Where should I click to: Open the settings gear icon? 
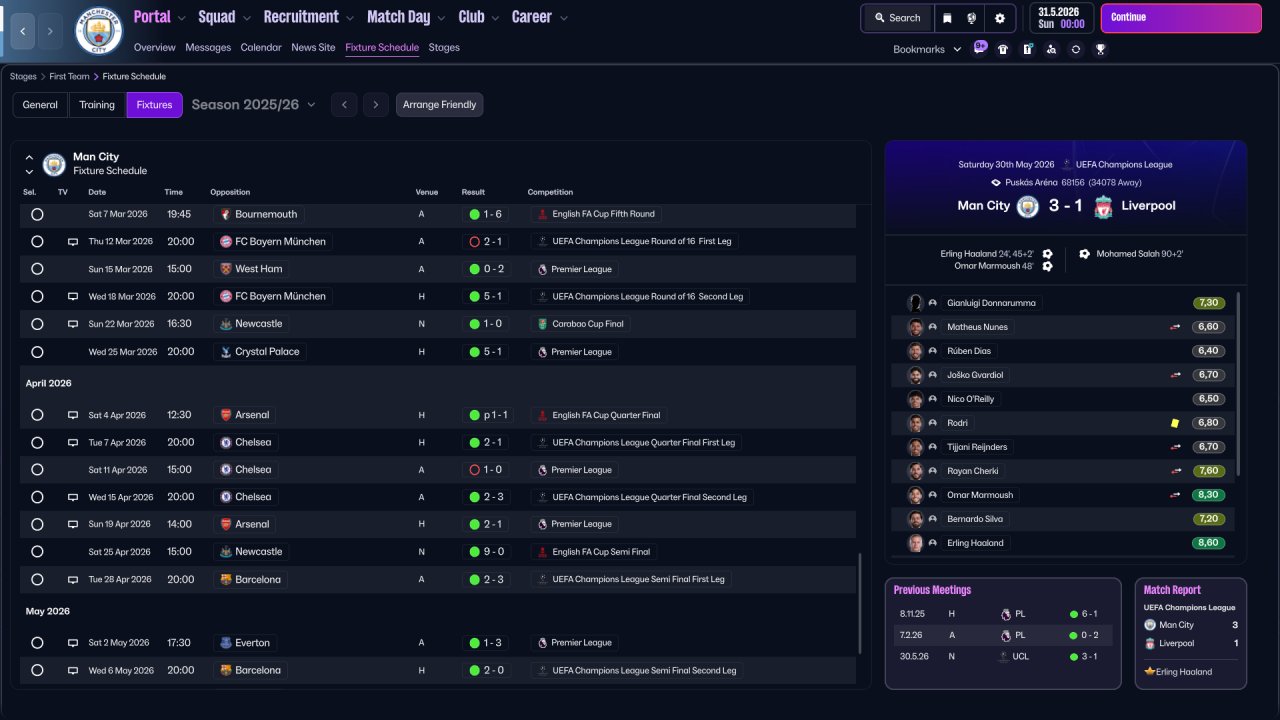1000,18
